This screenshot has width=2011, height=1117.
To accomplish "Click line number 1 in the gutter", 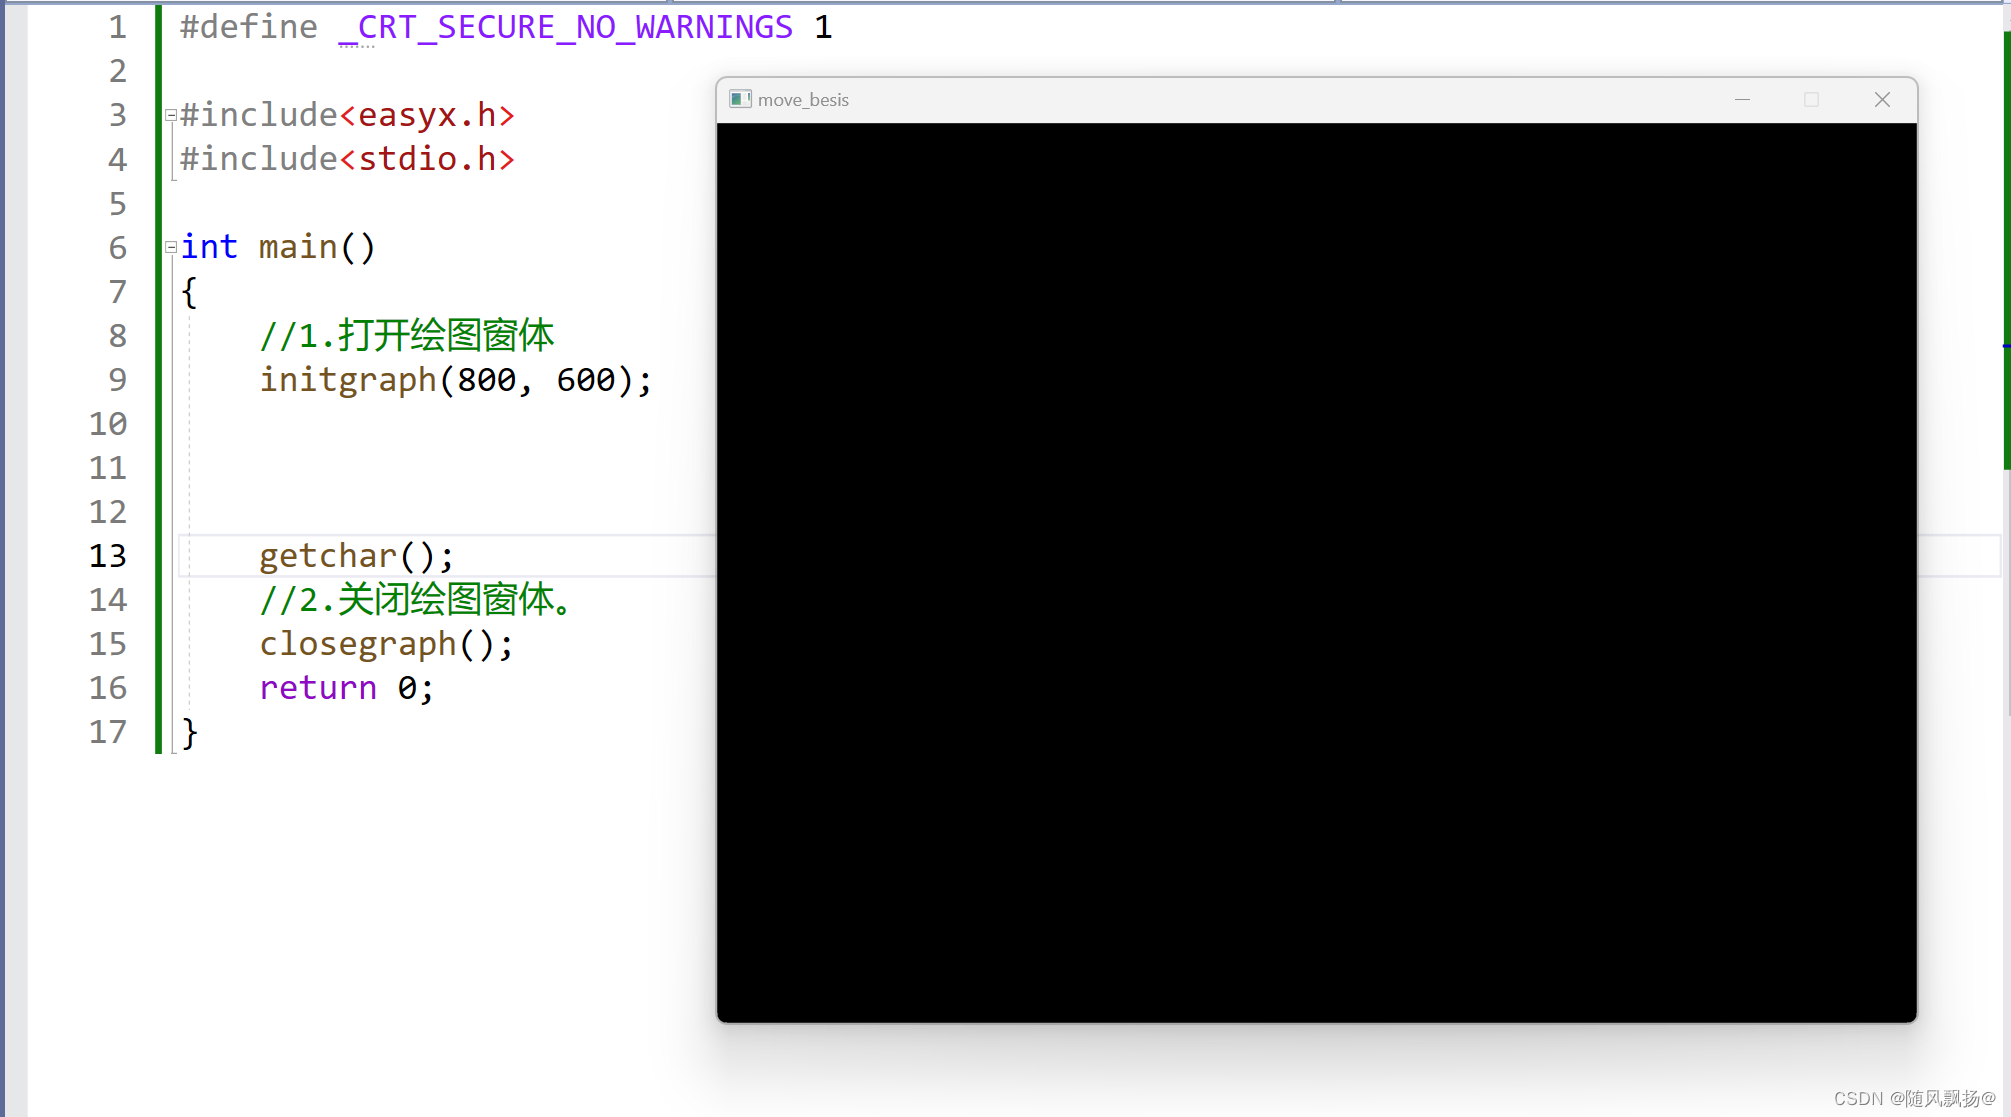I will tap(118, 27).
